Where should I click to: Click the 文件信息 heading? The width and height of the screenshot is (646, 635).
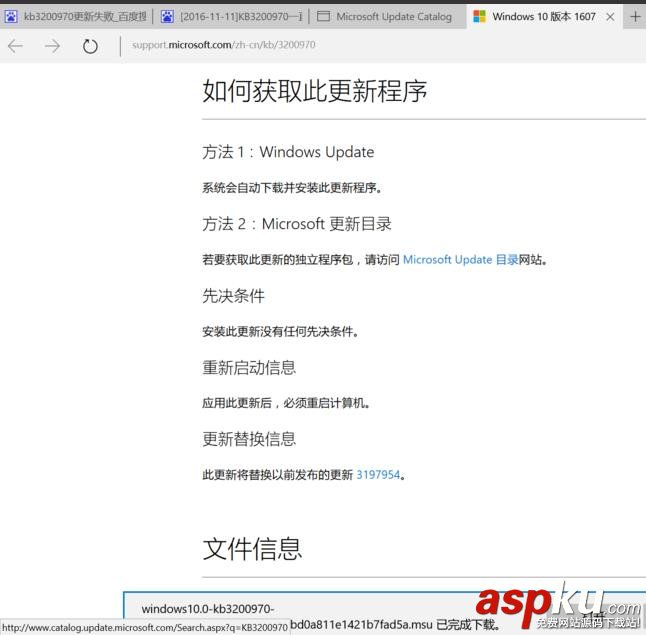click(x=252, y=549)
